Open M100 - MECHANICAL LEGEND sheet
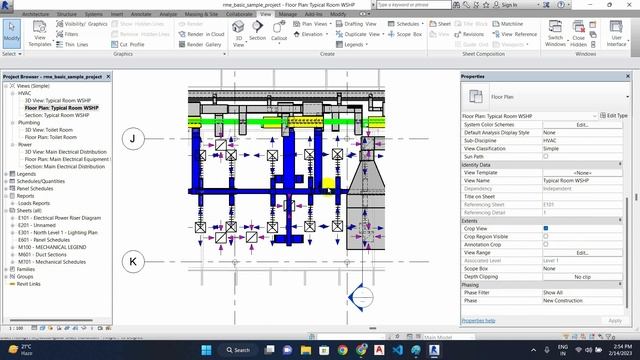 [52, 247]
